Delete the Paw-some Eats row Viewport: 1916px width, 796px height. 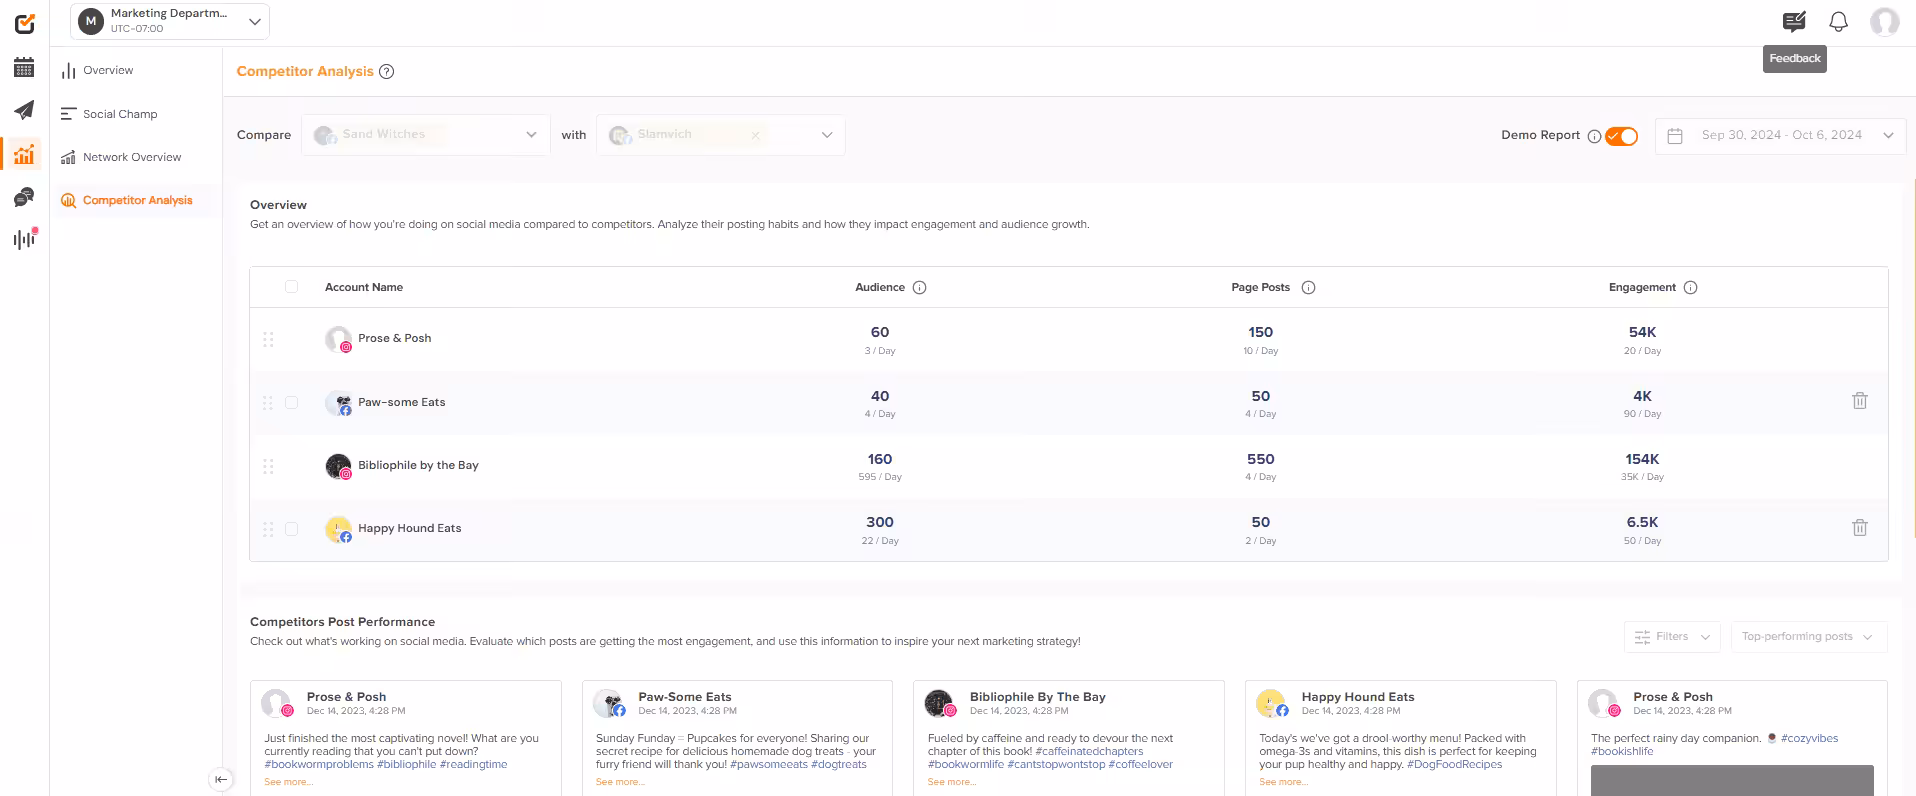click(1859, 401)
